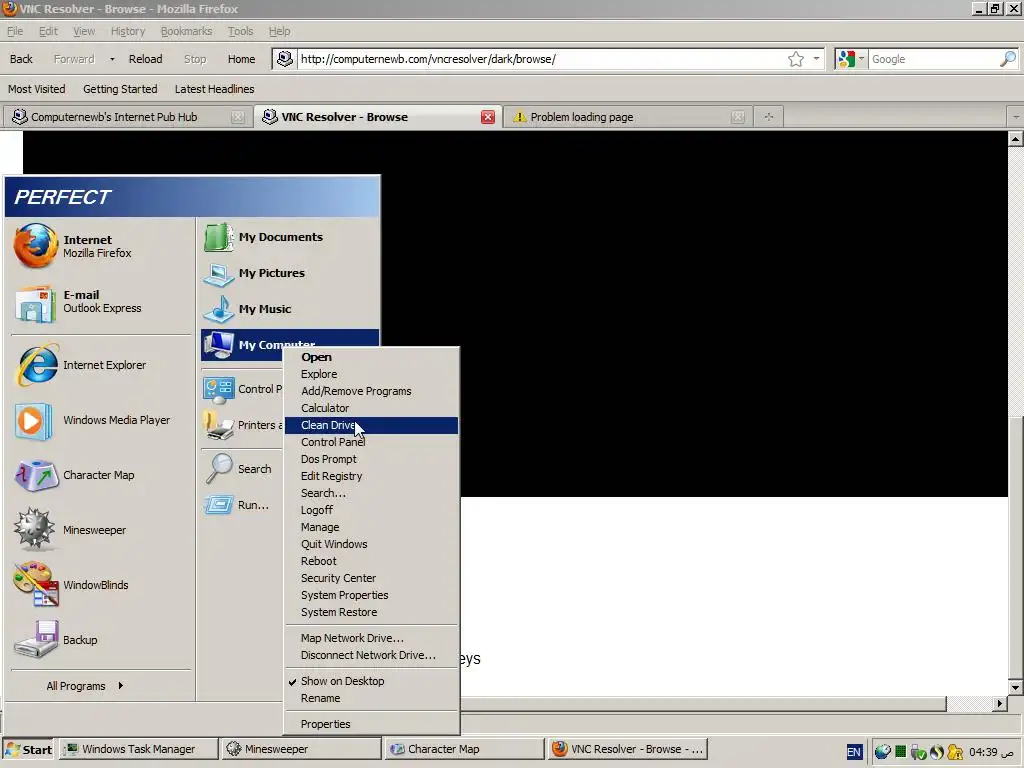Viewport: 1024px width, 768px height.
Task: Open the list all tabs dropdown
Action: pyautogui.click(x=1016, y=117)
